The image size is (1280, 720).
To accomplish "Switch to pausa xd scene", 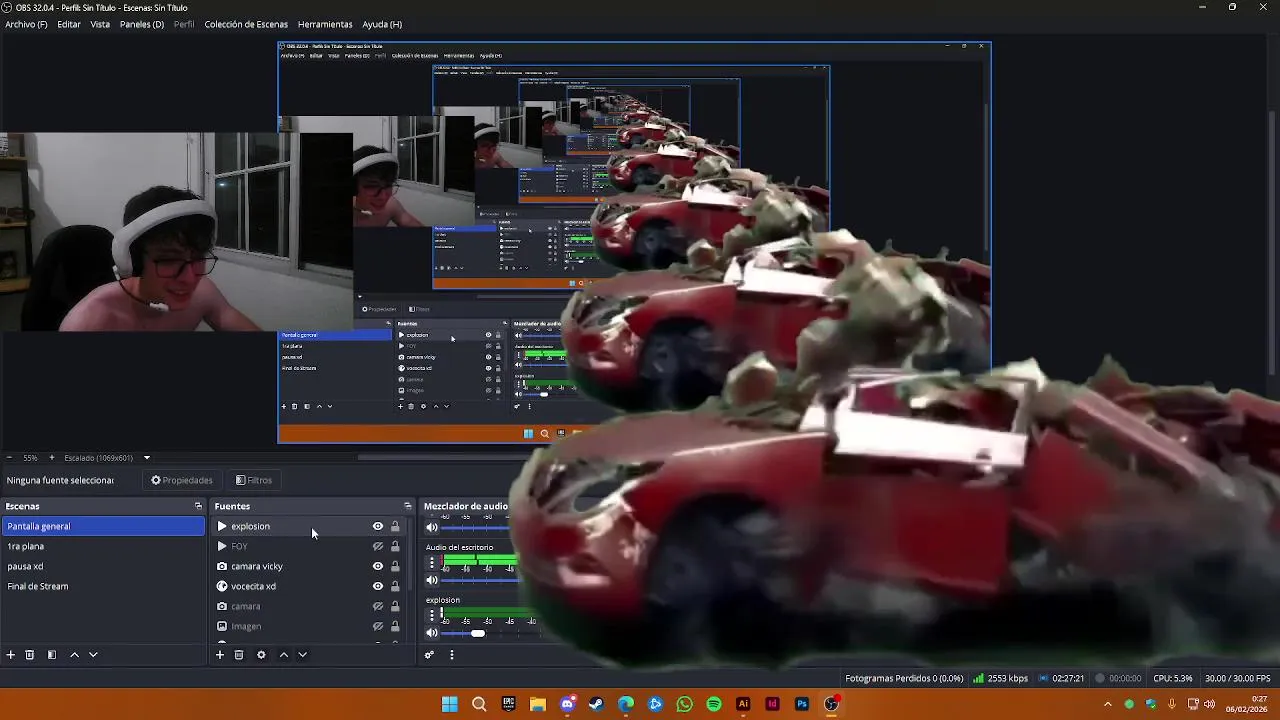I will click(x=102, y=566).
